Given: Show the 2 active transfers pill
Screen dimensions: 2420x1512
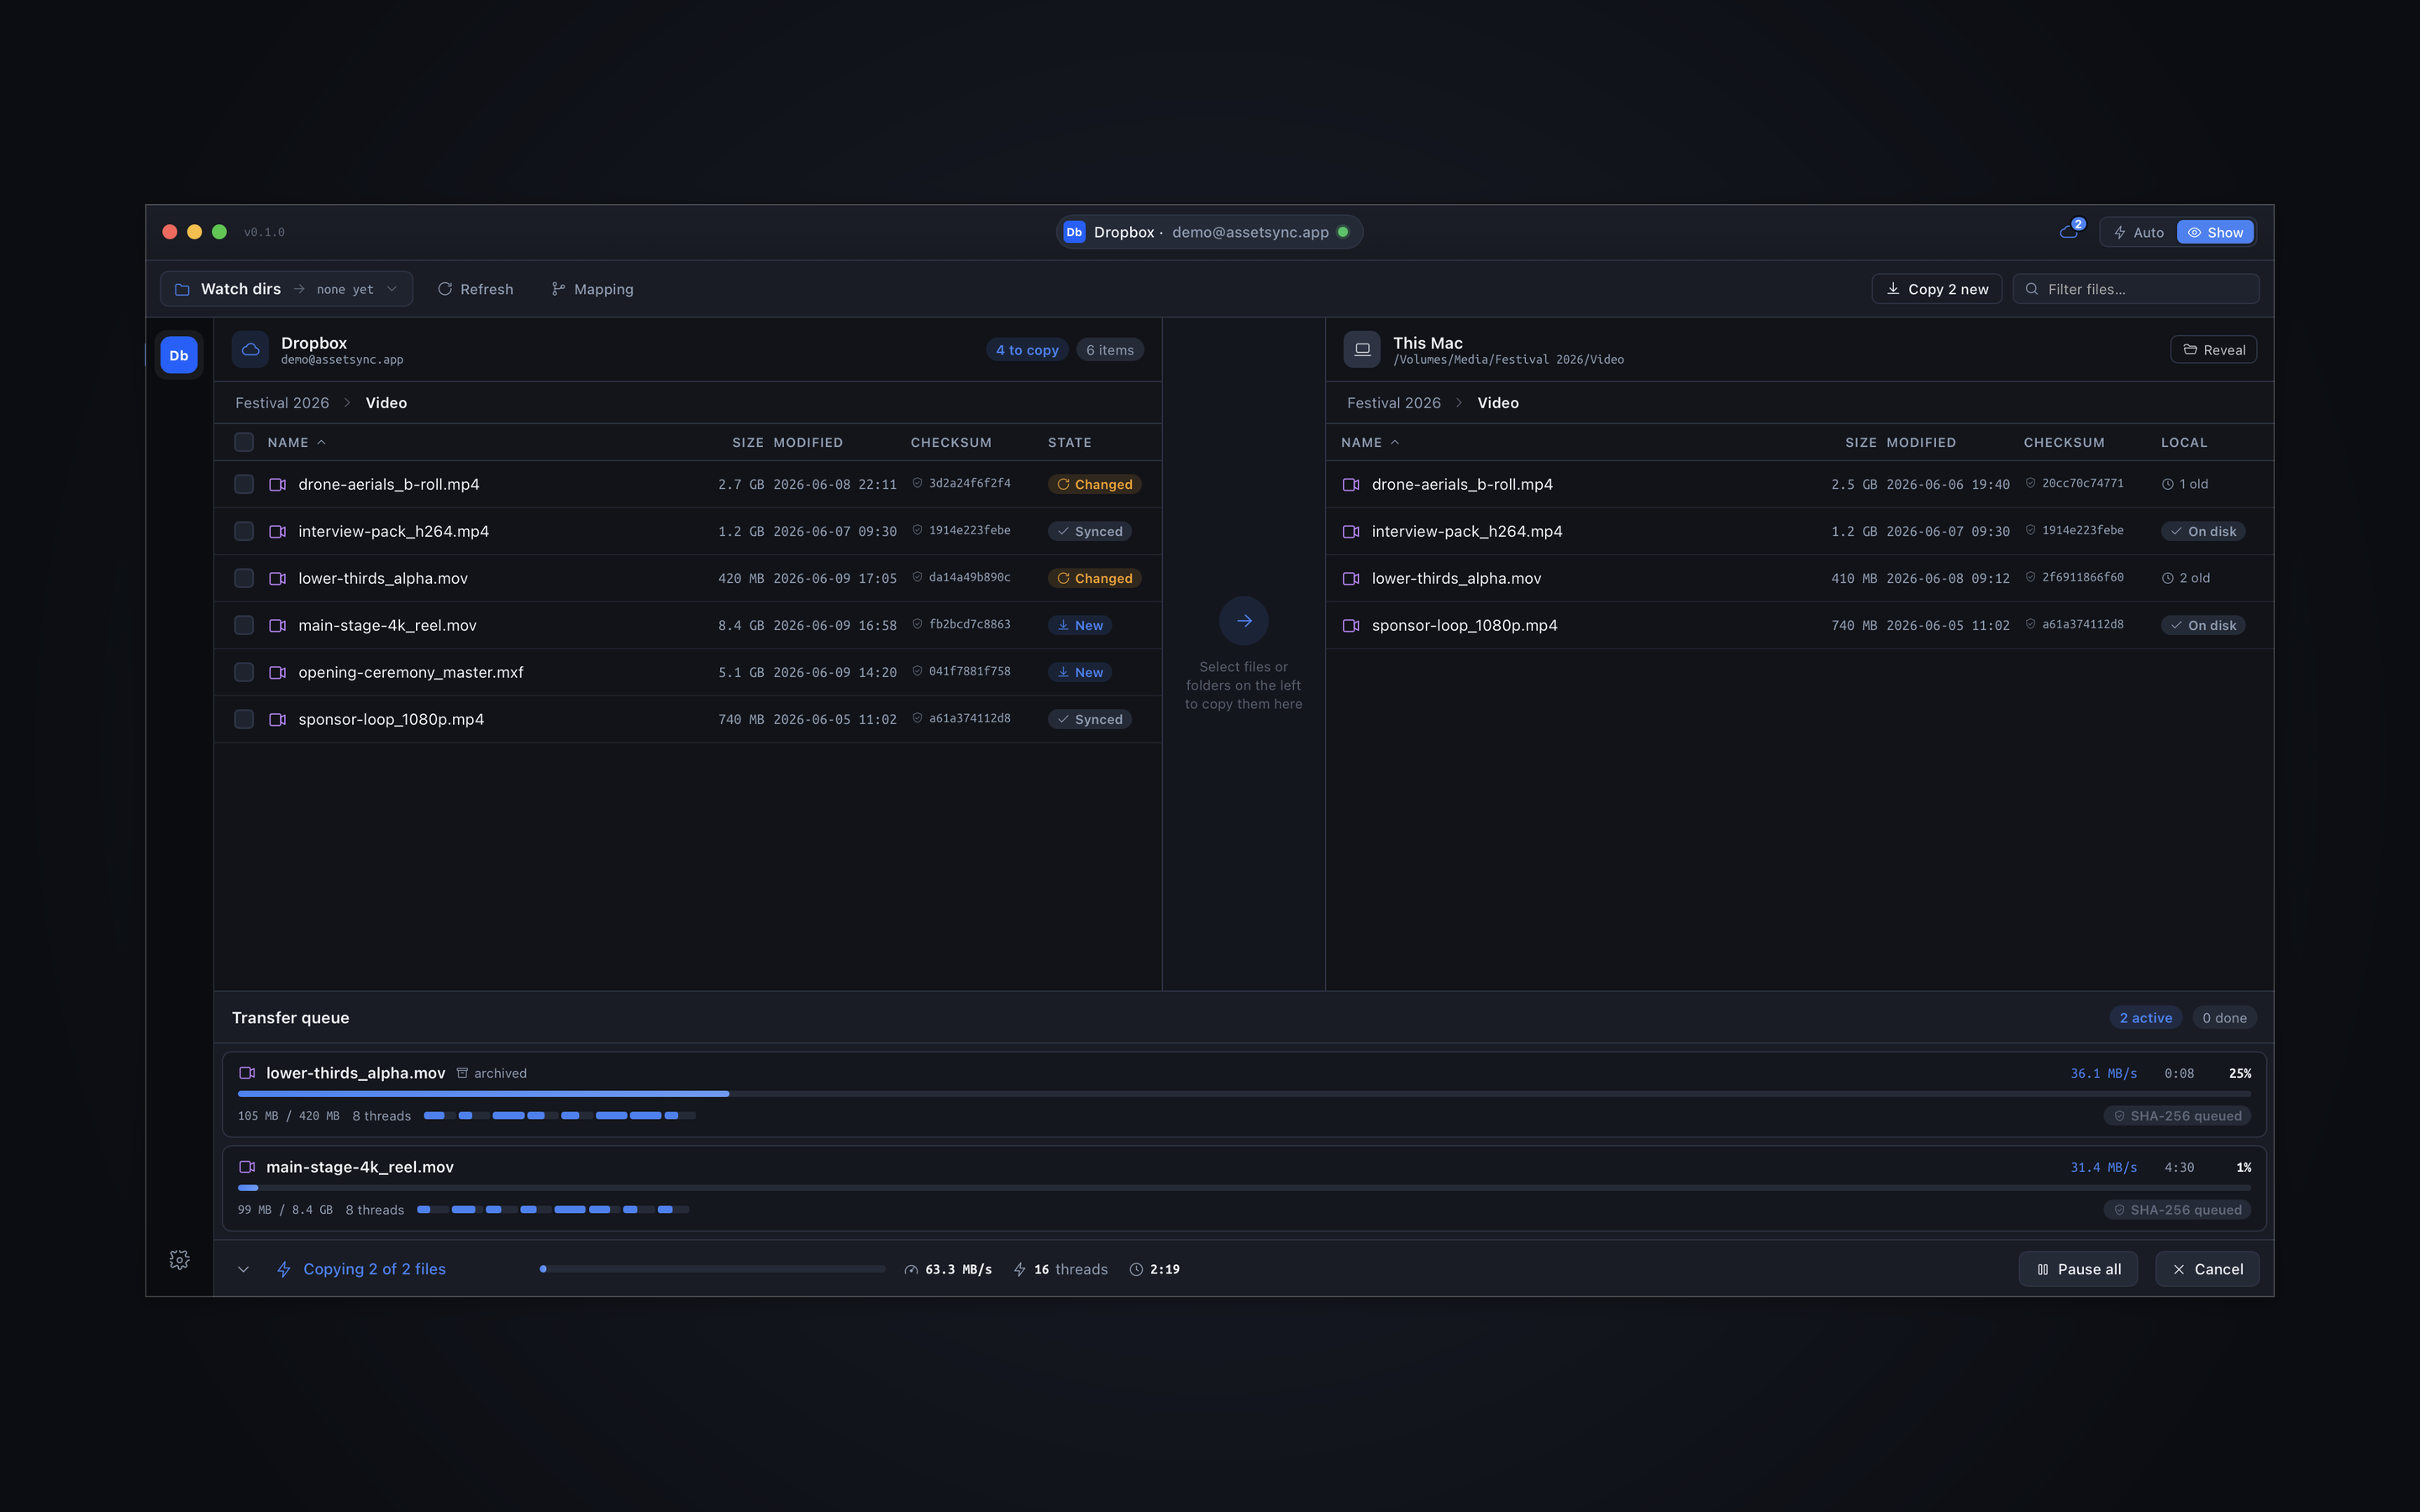Looking at the screenshot, I should pos(2146,1018).
